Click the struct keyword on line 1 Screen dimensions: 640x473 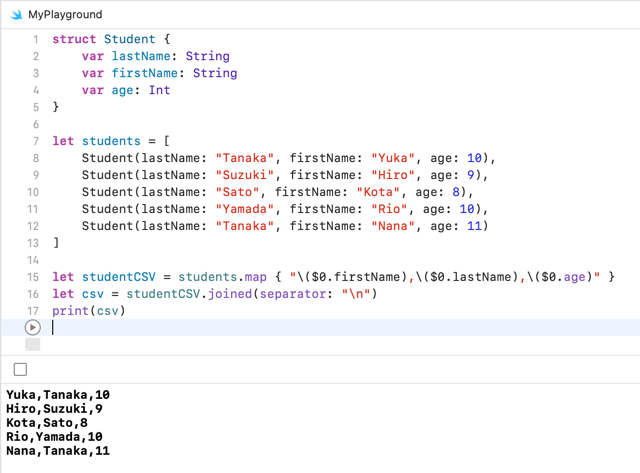(x=74, y=39)
